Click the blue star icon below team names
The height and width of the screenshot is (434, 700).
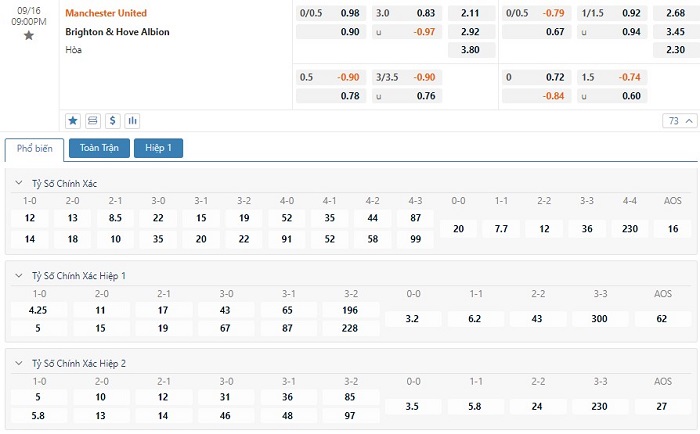point(73,121)
